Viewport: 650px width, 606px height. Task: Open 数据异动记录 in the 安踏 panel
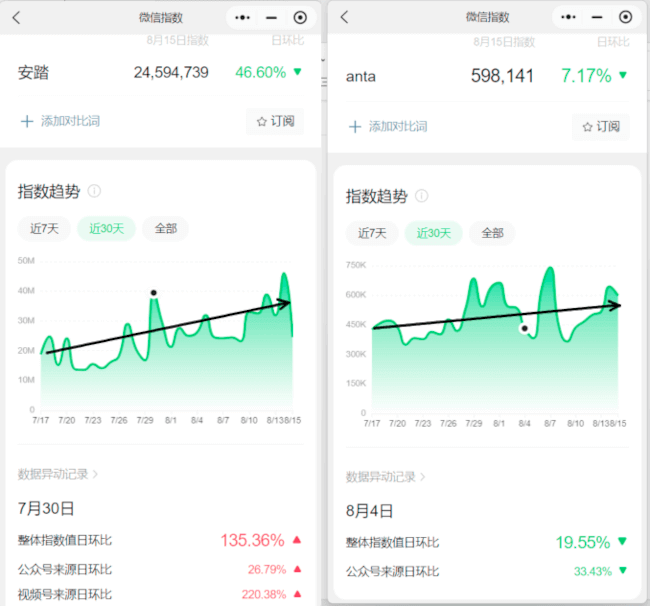[58, 474]
